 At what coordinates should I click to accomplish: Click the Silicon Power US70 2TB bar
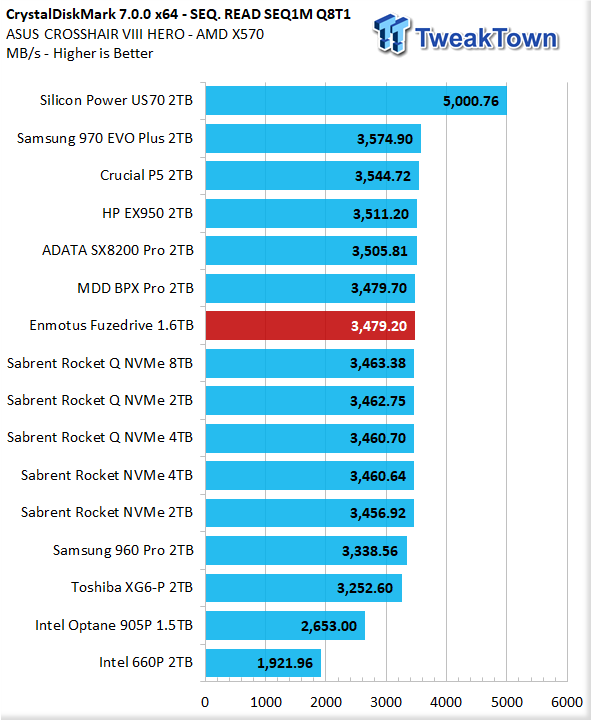(356, 101)
